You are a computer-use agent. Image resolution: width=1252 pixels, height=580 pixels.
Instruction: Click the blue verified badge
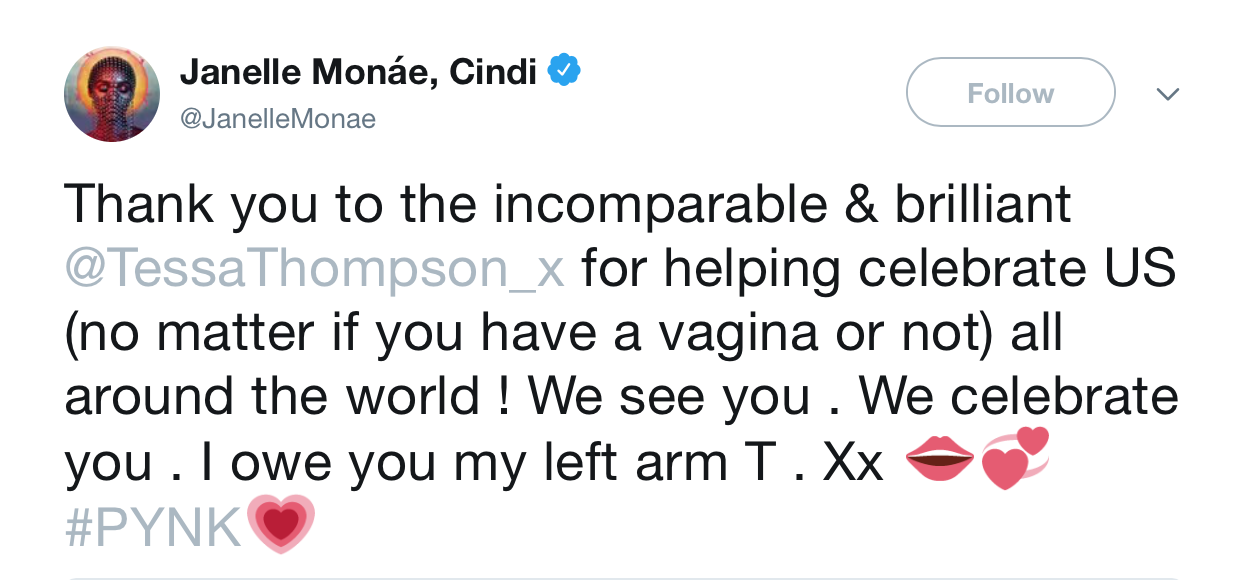[x=565, y=71]
